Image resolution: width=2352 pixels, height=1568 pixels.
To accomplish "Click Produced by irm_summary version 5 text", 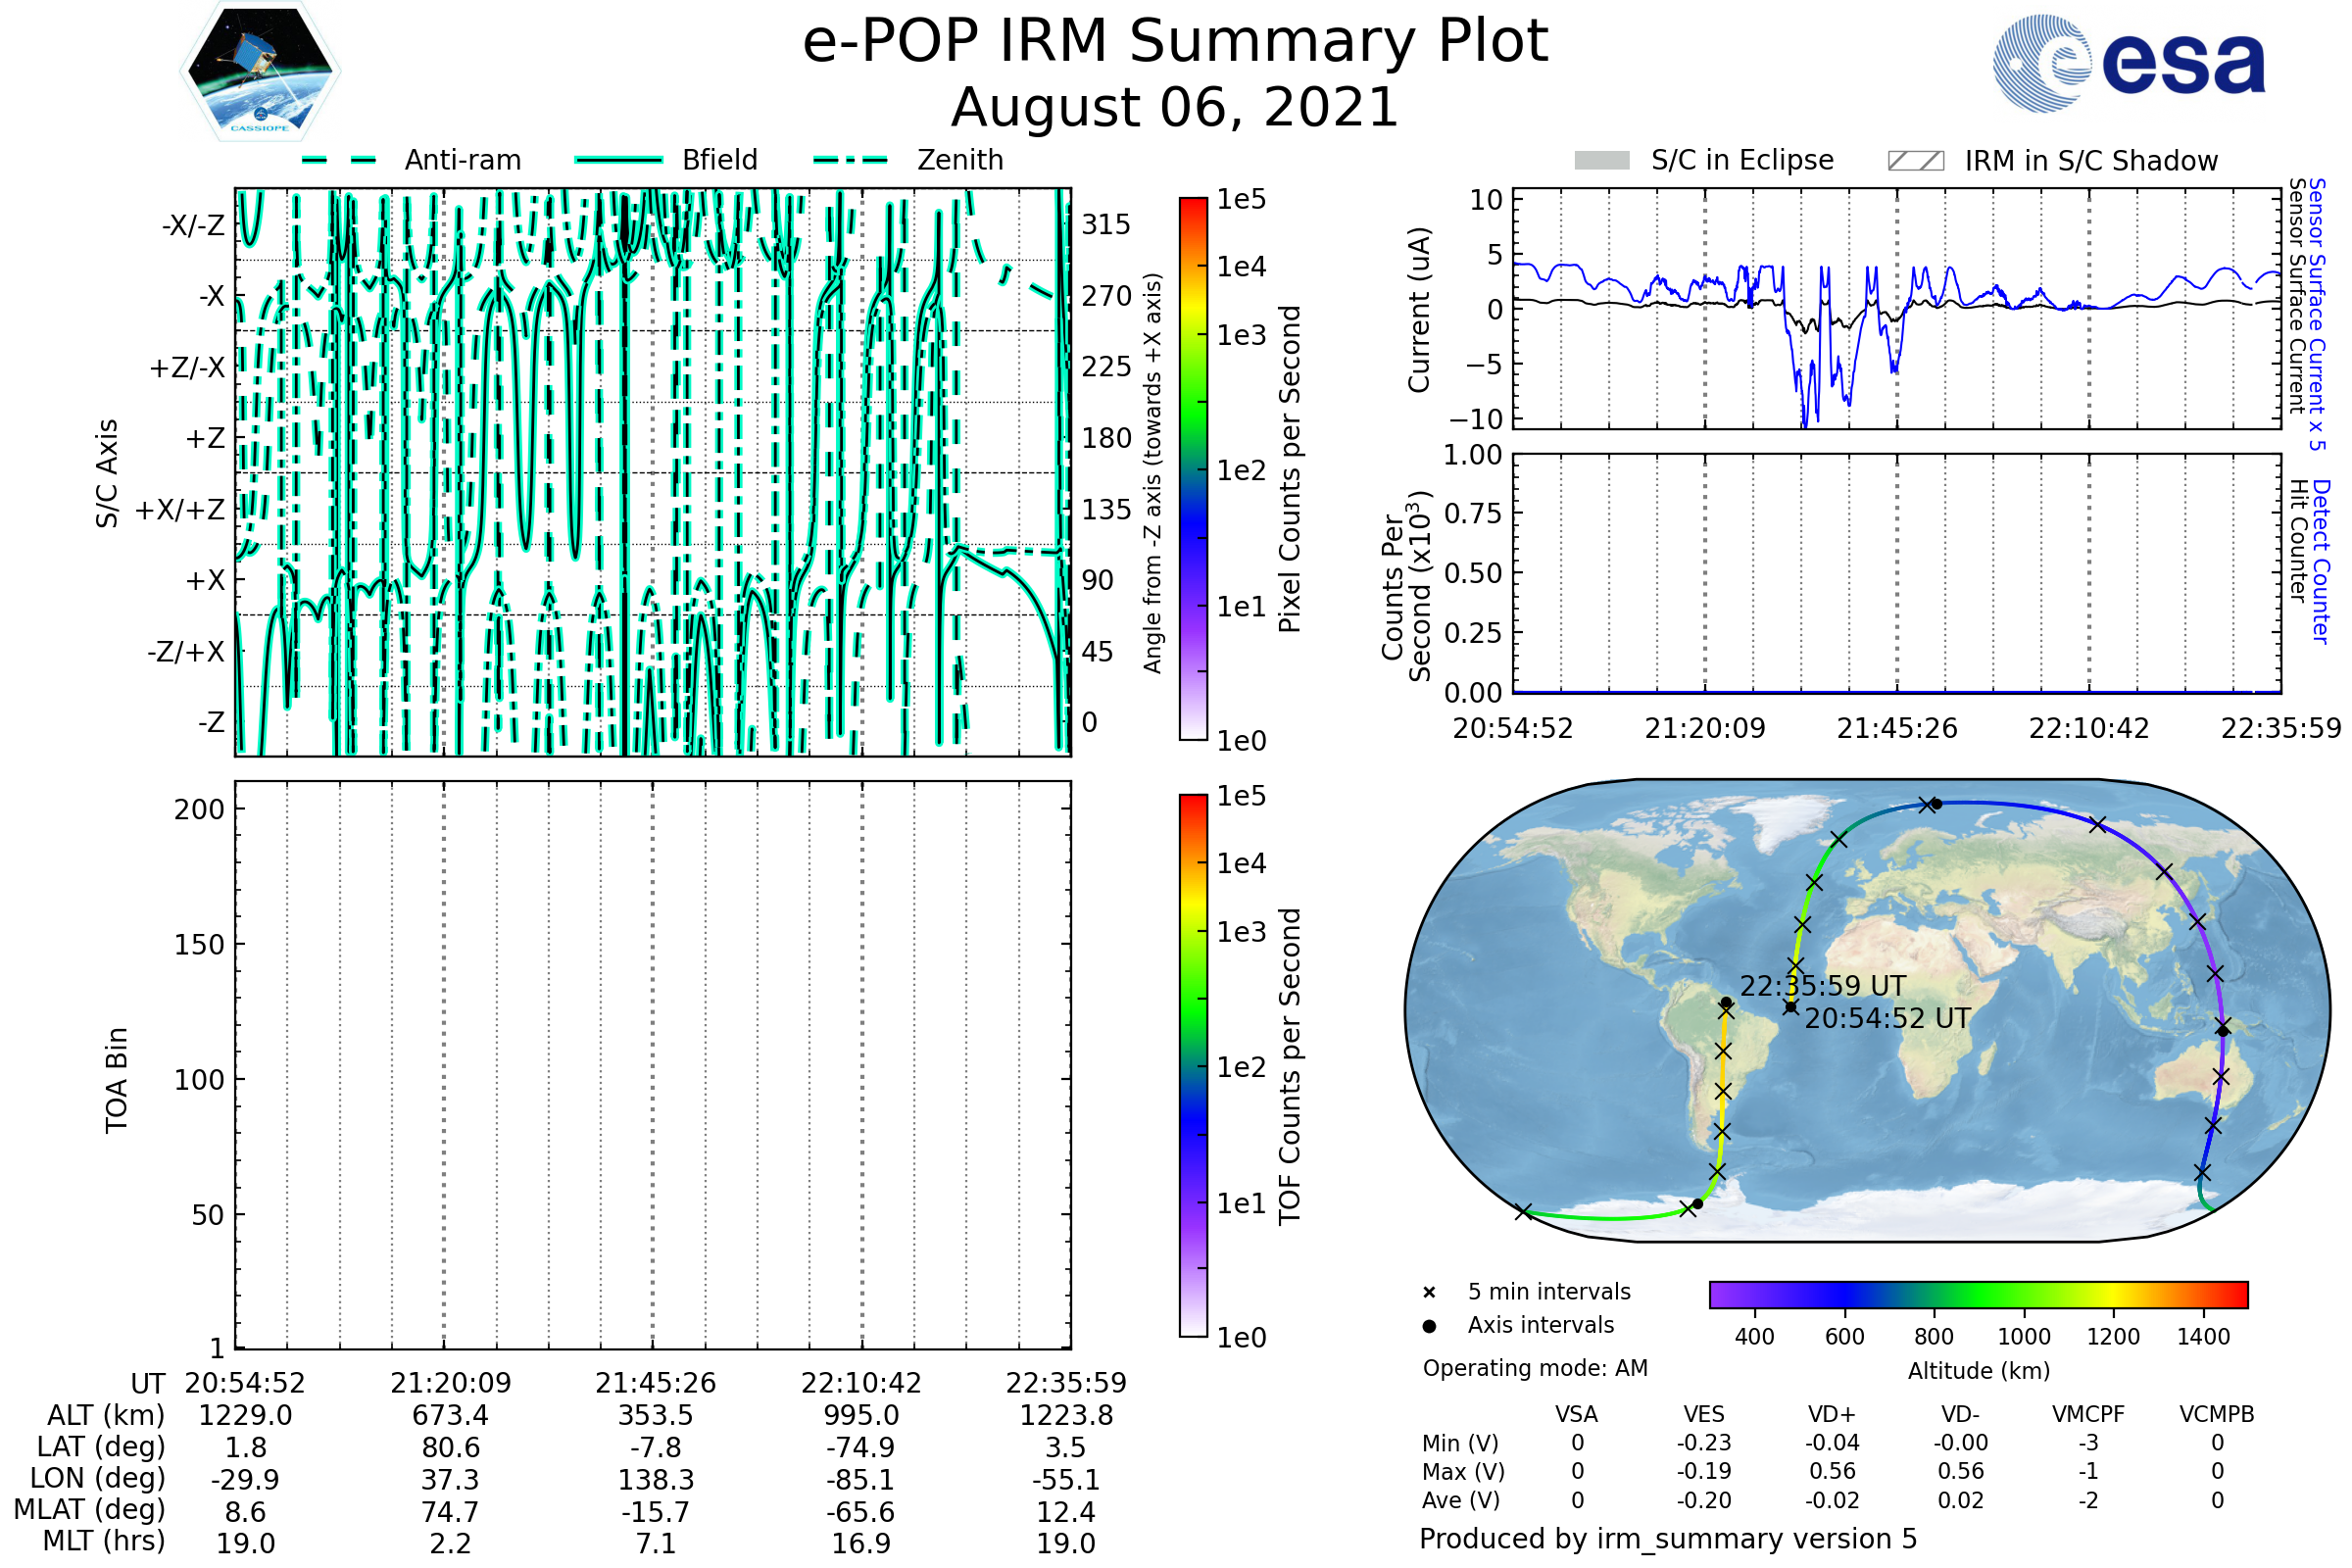I will point(1667,1538).
